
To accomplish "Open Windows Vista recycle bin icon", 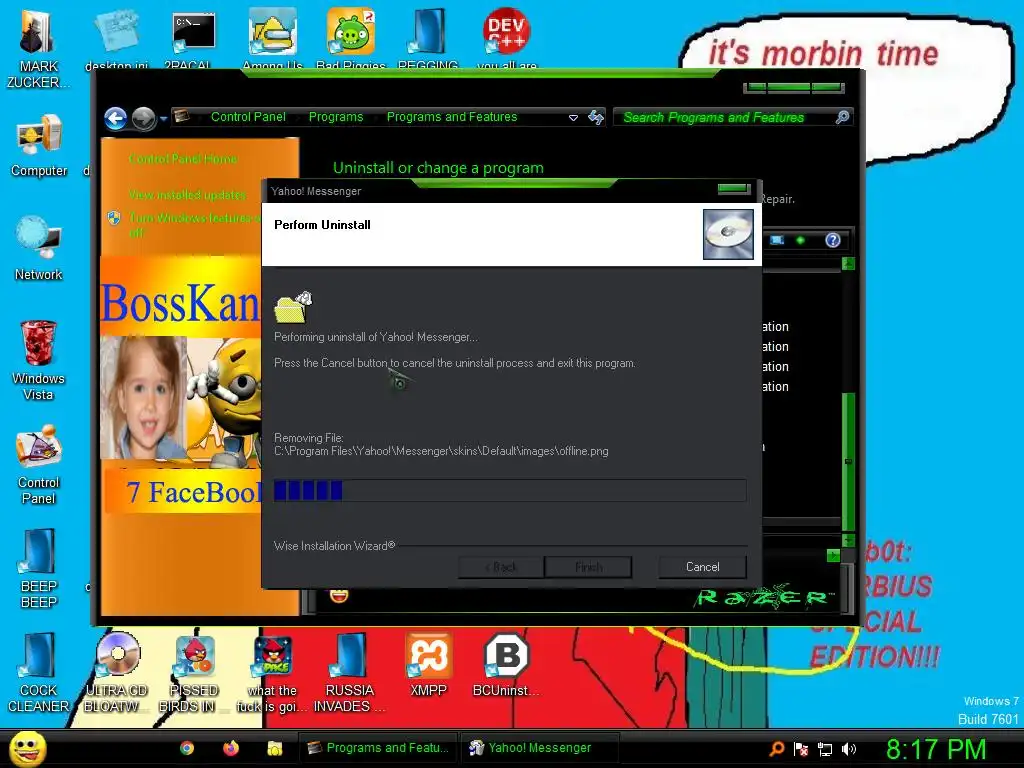I will click(39, 360).
